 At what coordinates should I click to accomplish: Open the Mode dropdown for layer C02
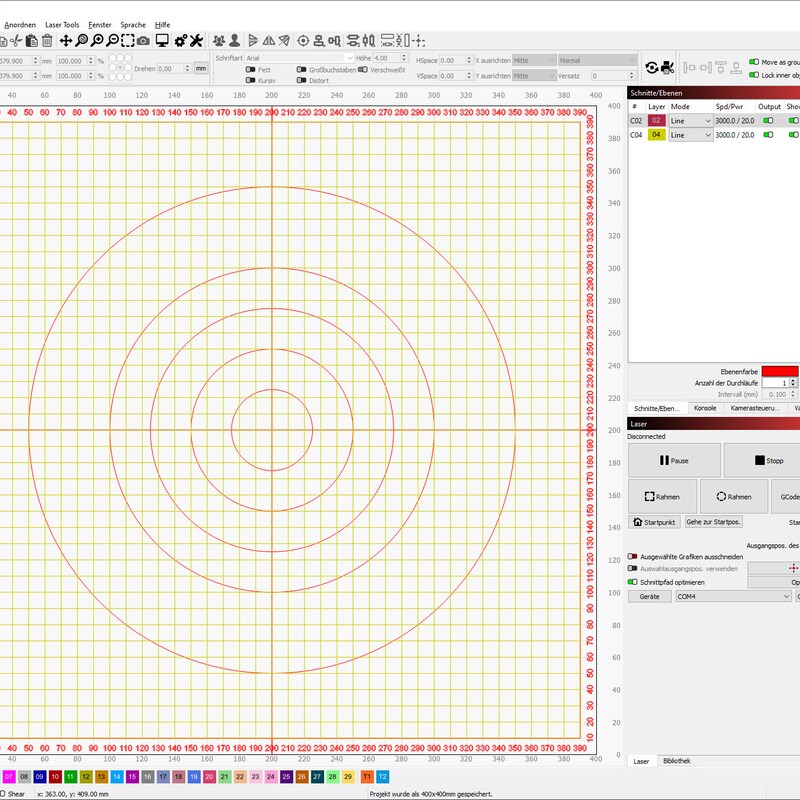(690, 120)
